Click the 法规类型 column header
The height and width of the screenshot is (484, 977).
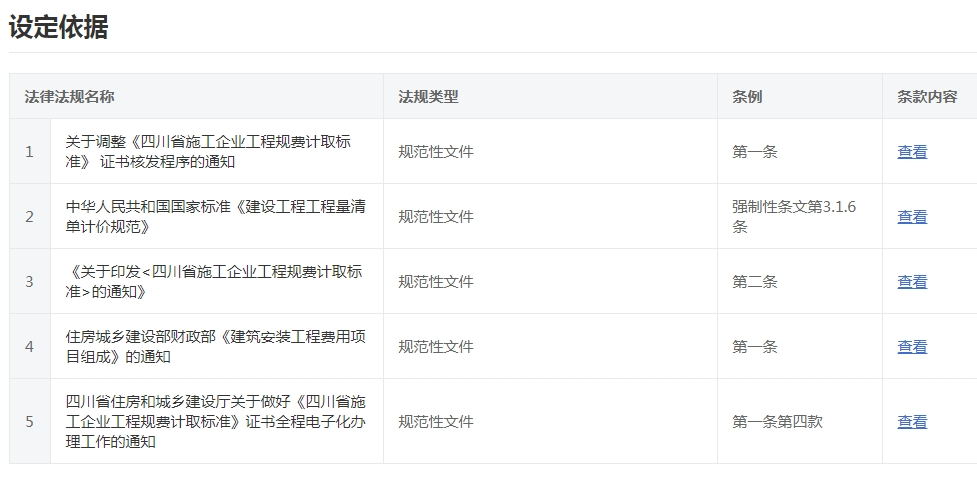click(428, 97)
